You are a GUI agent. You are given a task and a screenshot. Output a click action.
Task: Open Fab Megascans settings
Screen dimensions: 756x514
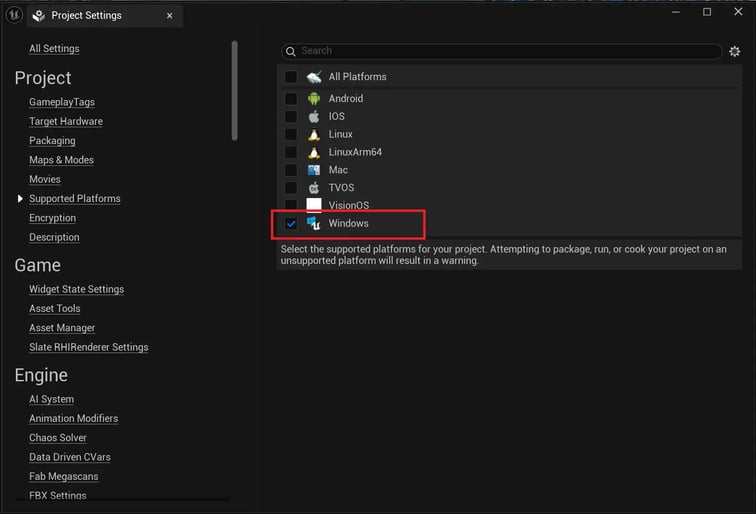pos(64,476)
